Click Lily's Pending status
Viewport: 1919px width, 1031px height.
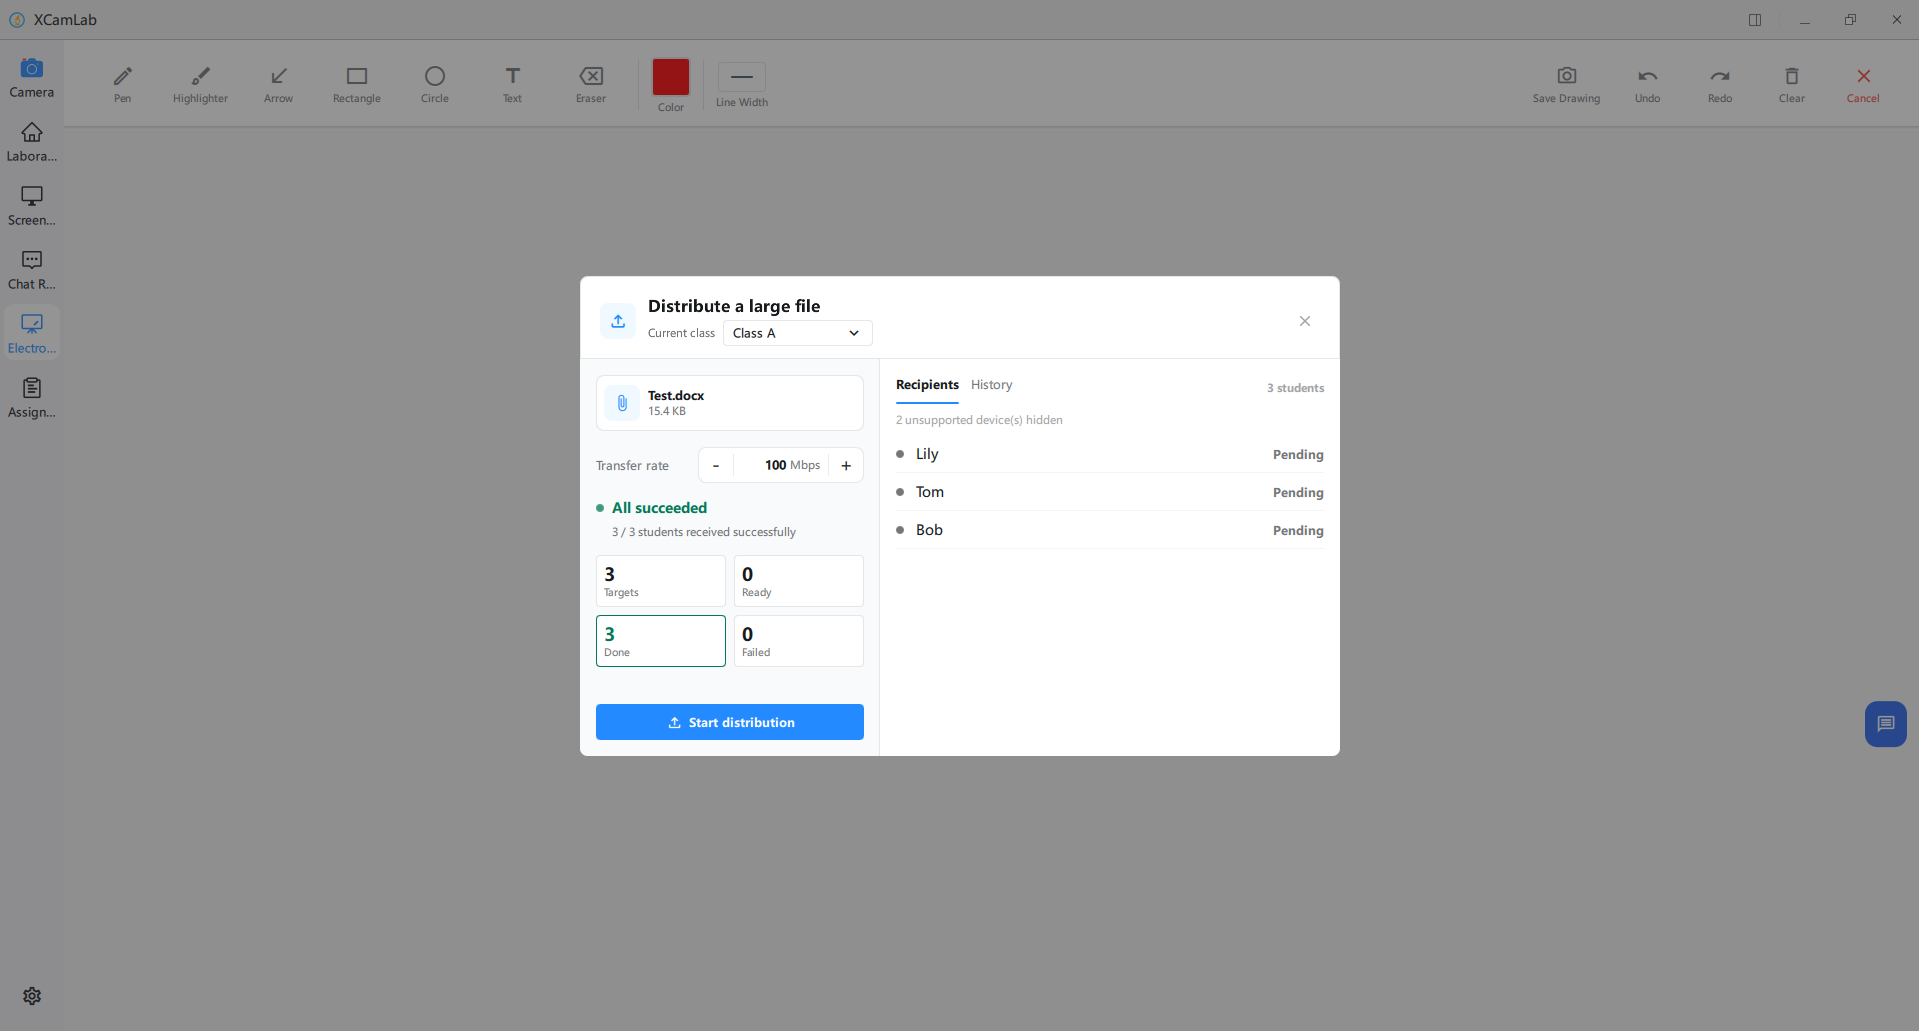(1298, 454)
